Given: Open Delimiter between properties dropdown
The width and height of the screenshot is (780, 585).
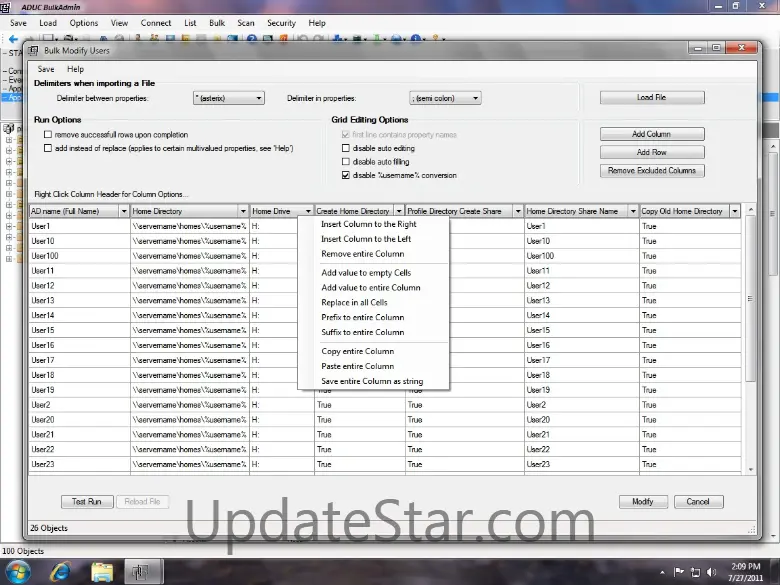Looking at the screenshot, I should [229, 98].
